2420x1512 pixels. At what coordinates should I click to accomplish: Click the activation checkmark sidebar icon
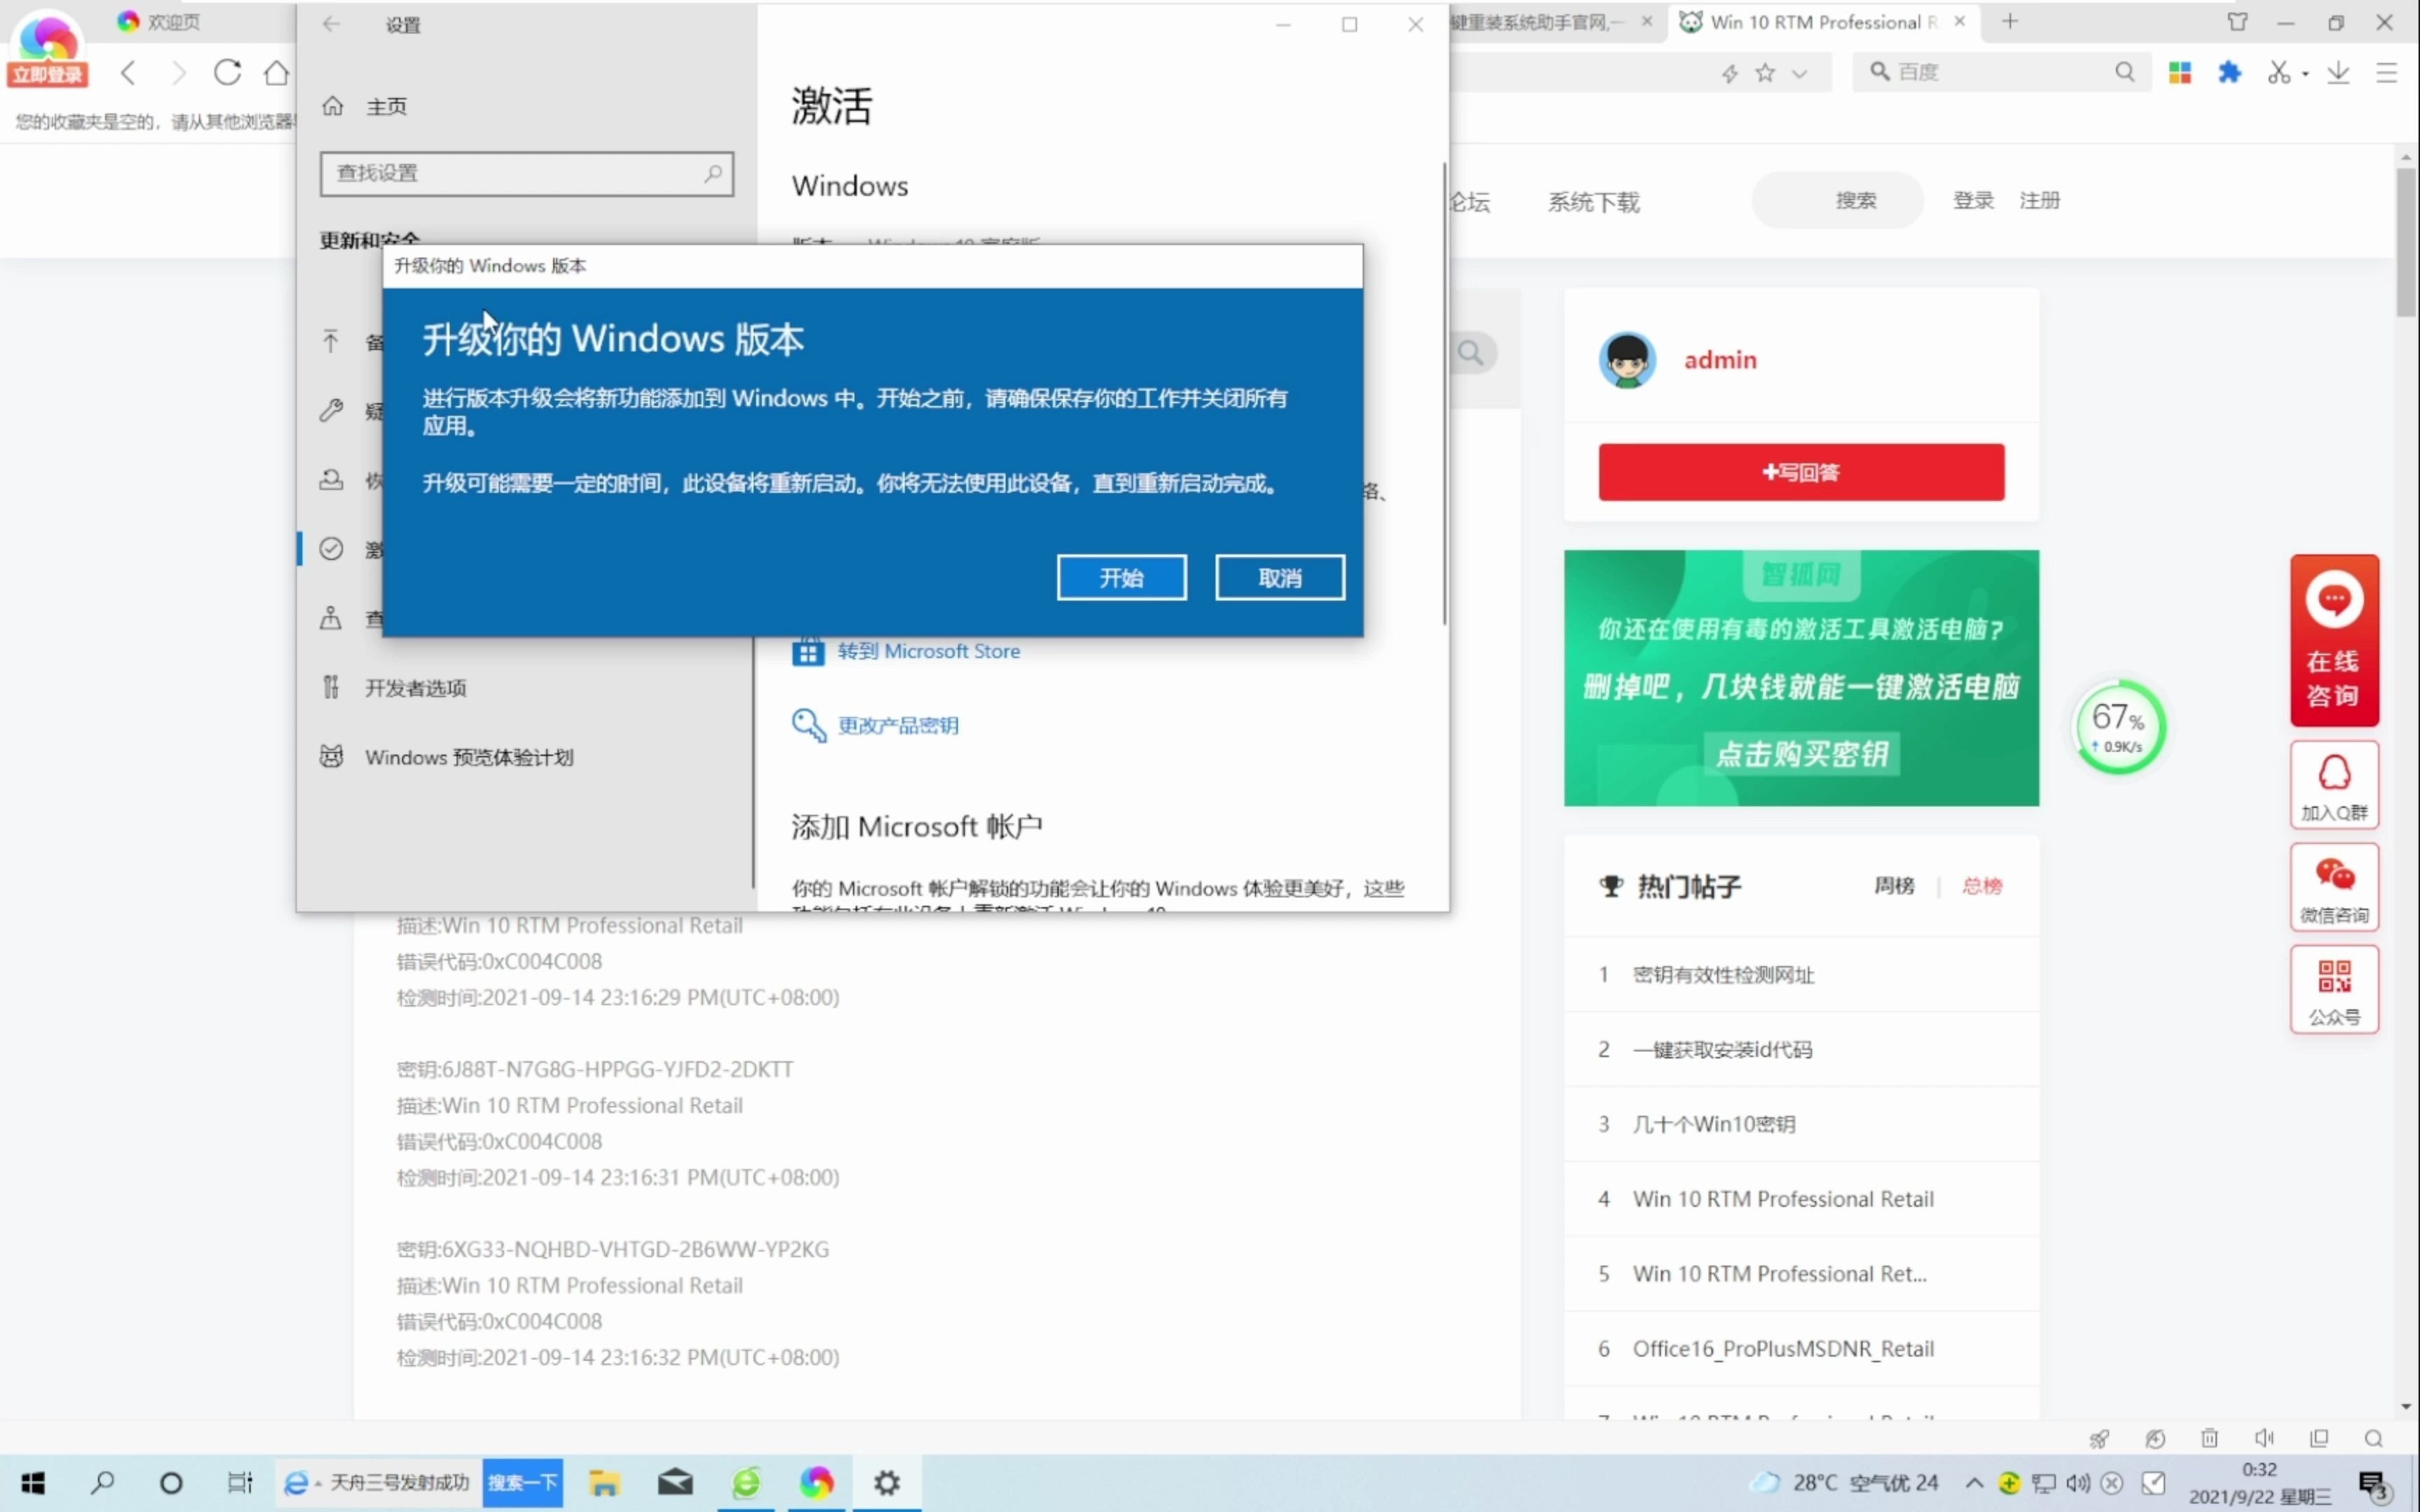point(331,548)
